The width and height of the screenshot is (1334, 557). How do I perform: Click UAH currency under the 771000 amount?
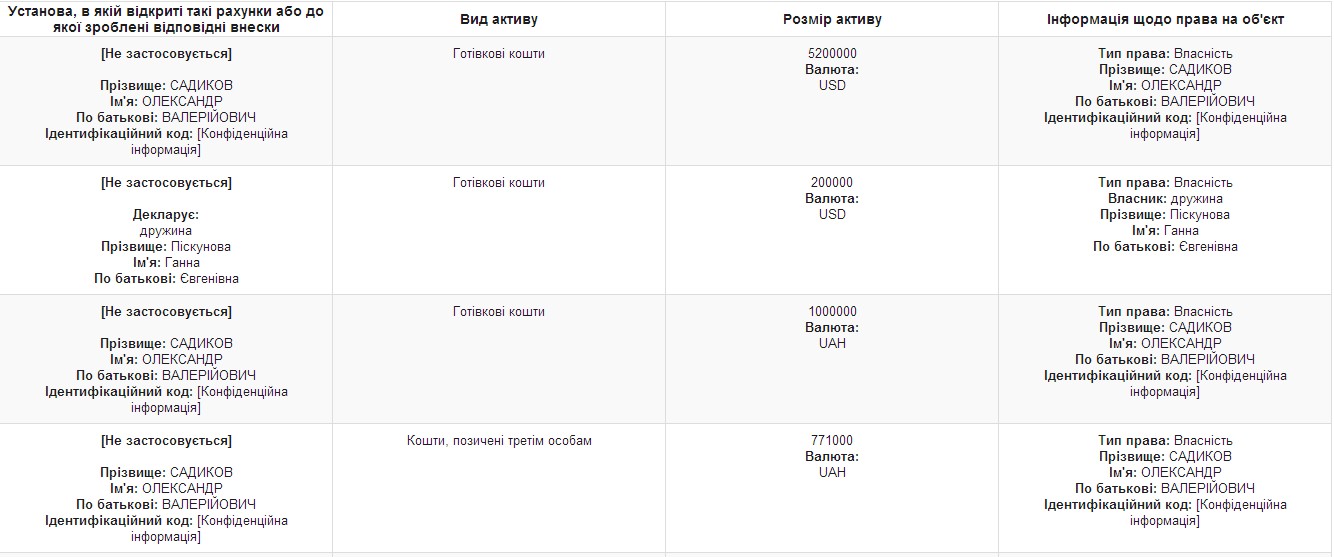click(x=832, y=472)
